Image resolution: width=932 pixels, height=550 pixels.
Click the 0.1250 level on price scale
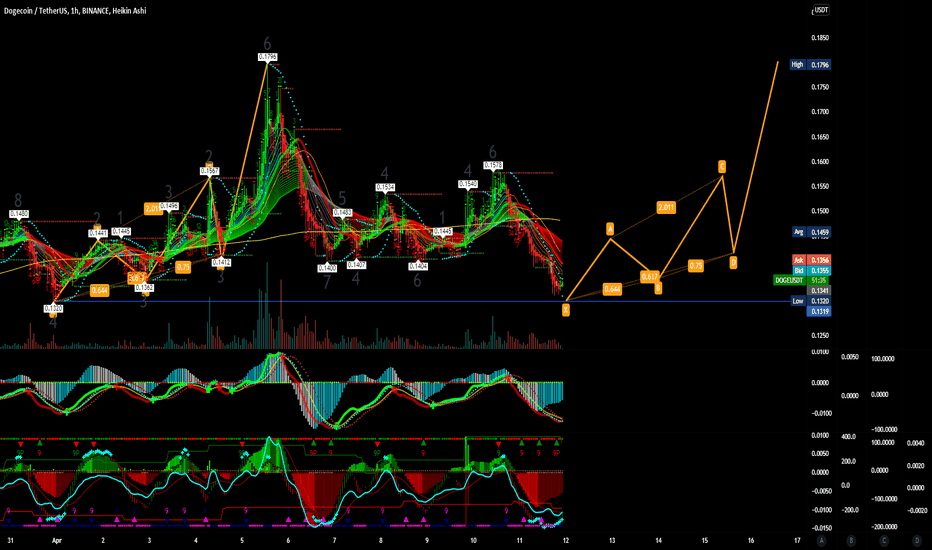click(820, 335)
